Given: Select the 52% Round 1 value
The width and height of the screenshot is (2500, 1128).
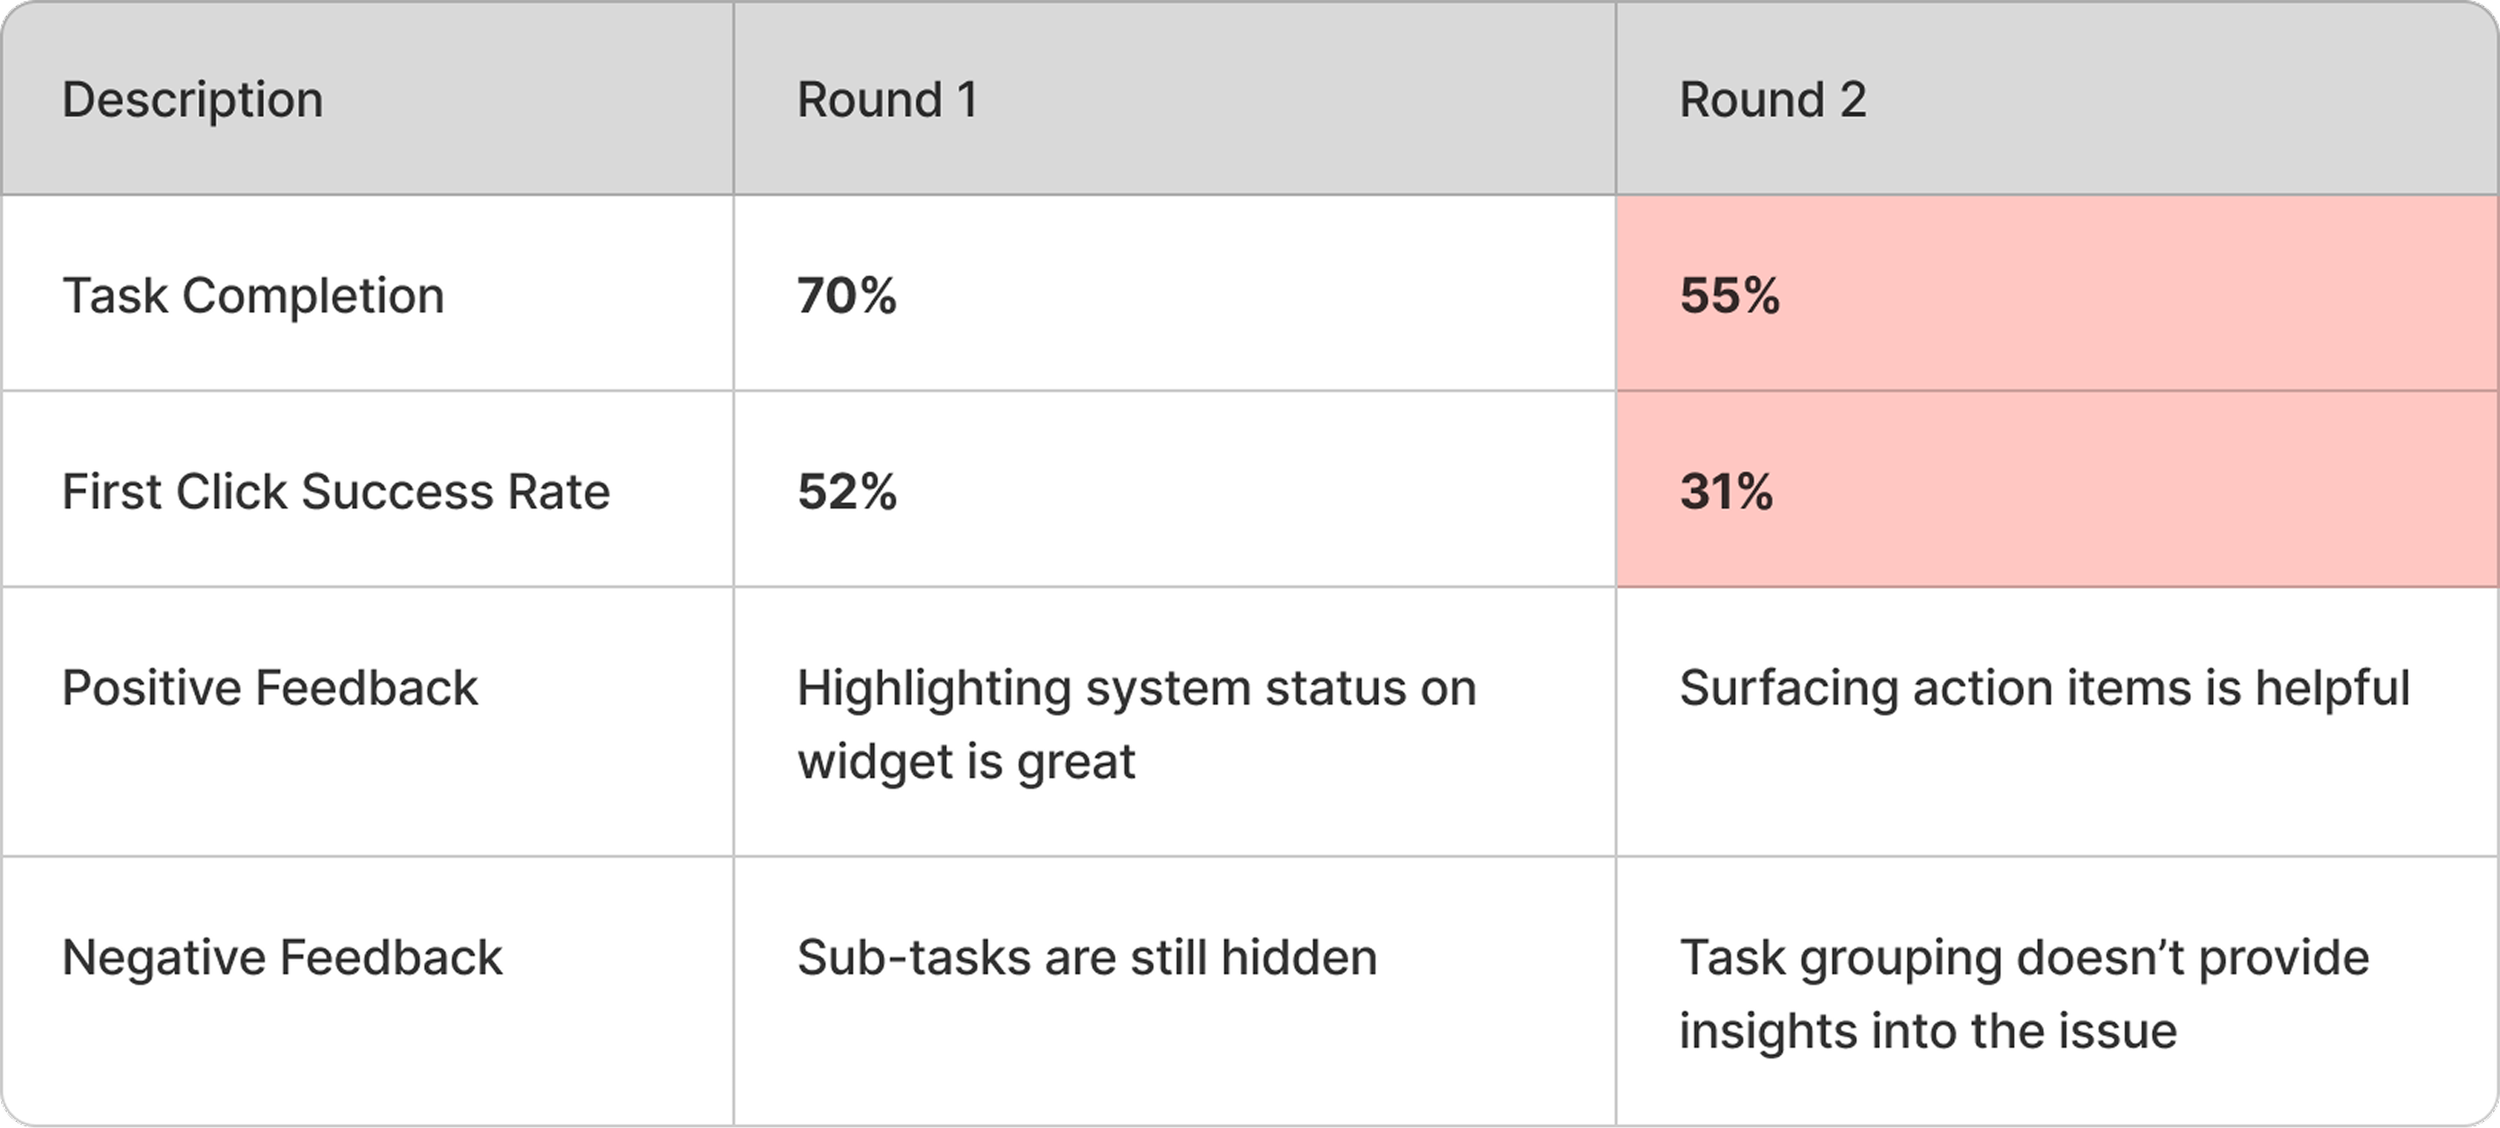Looking at the screenshot, I should tap(847, 492).
